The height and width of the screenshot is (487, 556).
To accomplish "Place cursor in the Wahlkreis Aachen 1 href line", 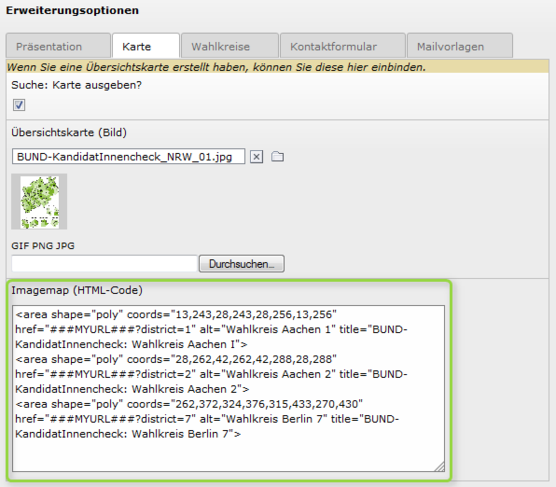I will (211, 330).
